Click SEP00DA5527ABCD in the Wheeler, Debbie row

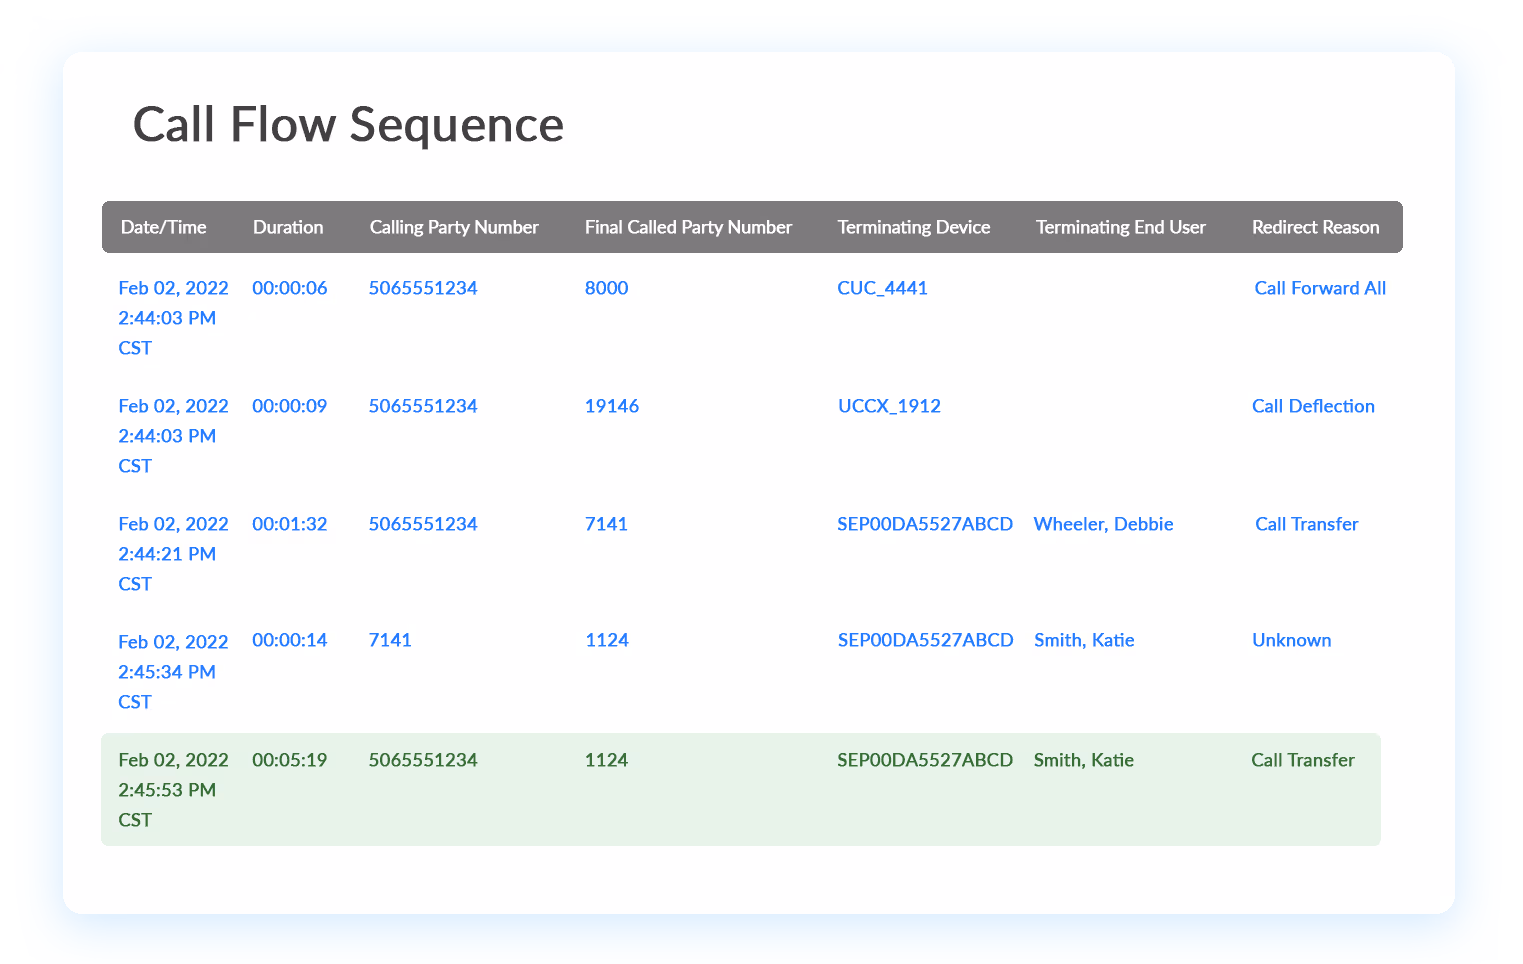tap(925, 524)
